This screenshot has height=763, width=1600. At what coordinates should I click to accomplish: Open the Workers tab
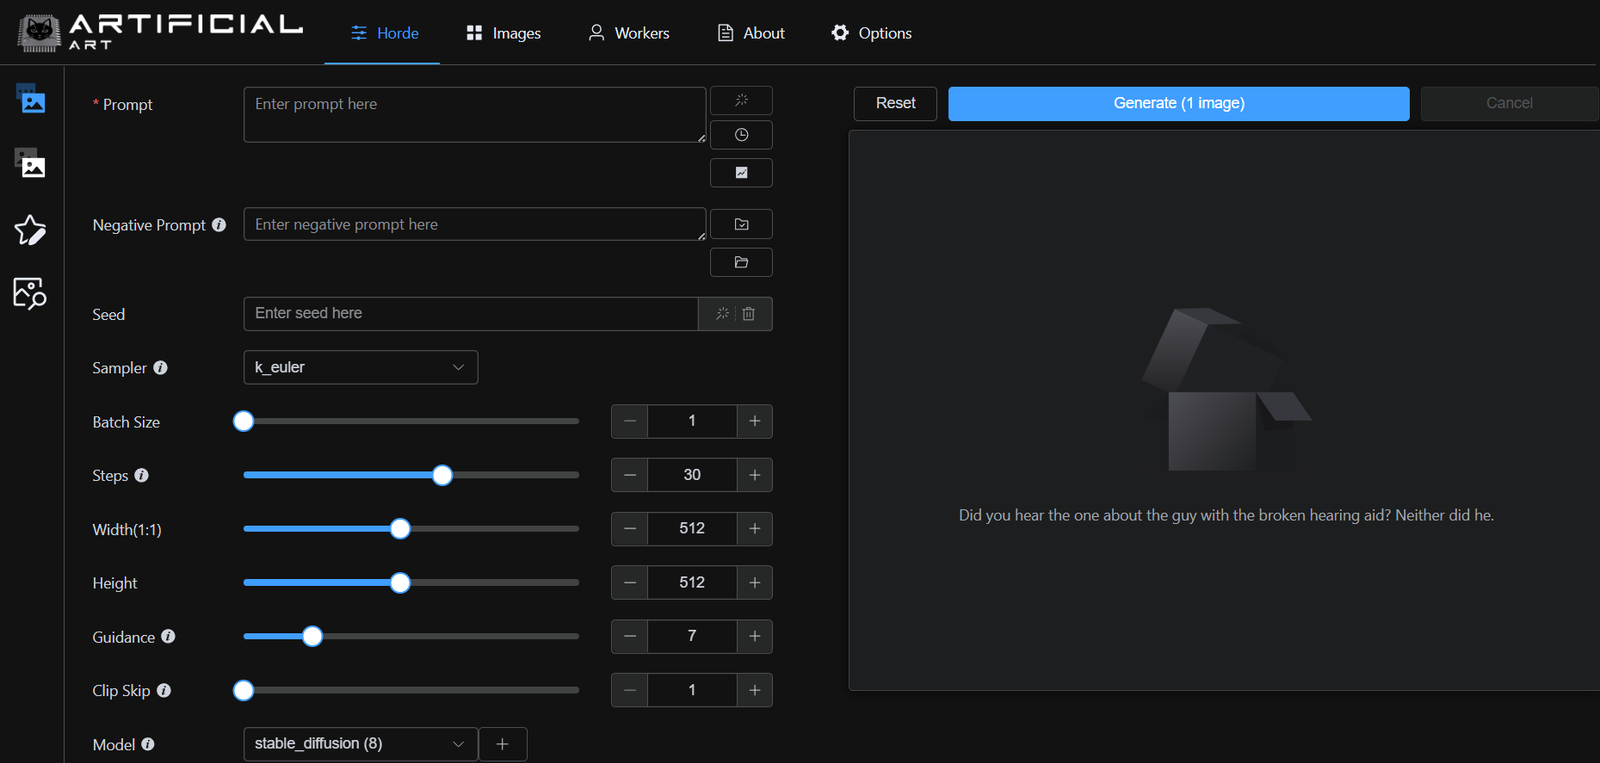(x=629, y=33)
